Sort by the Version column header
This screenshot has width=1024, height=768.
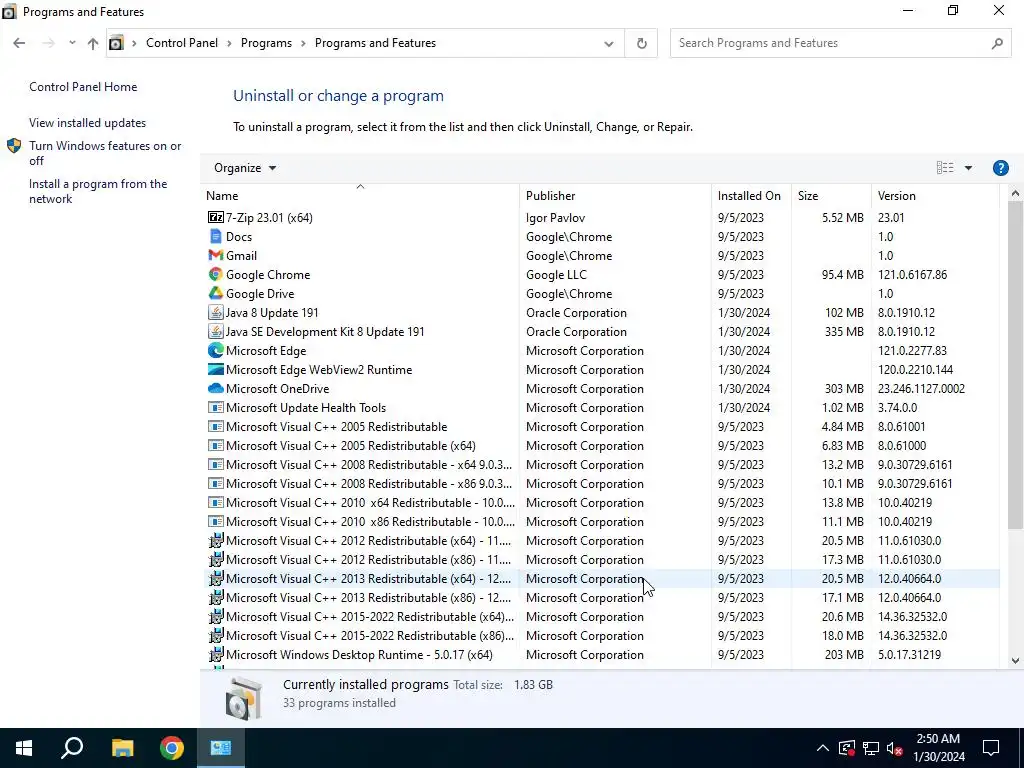coord(935,195)
